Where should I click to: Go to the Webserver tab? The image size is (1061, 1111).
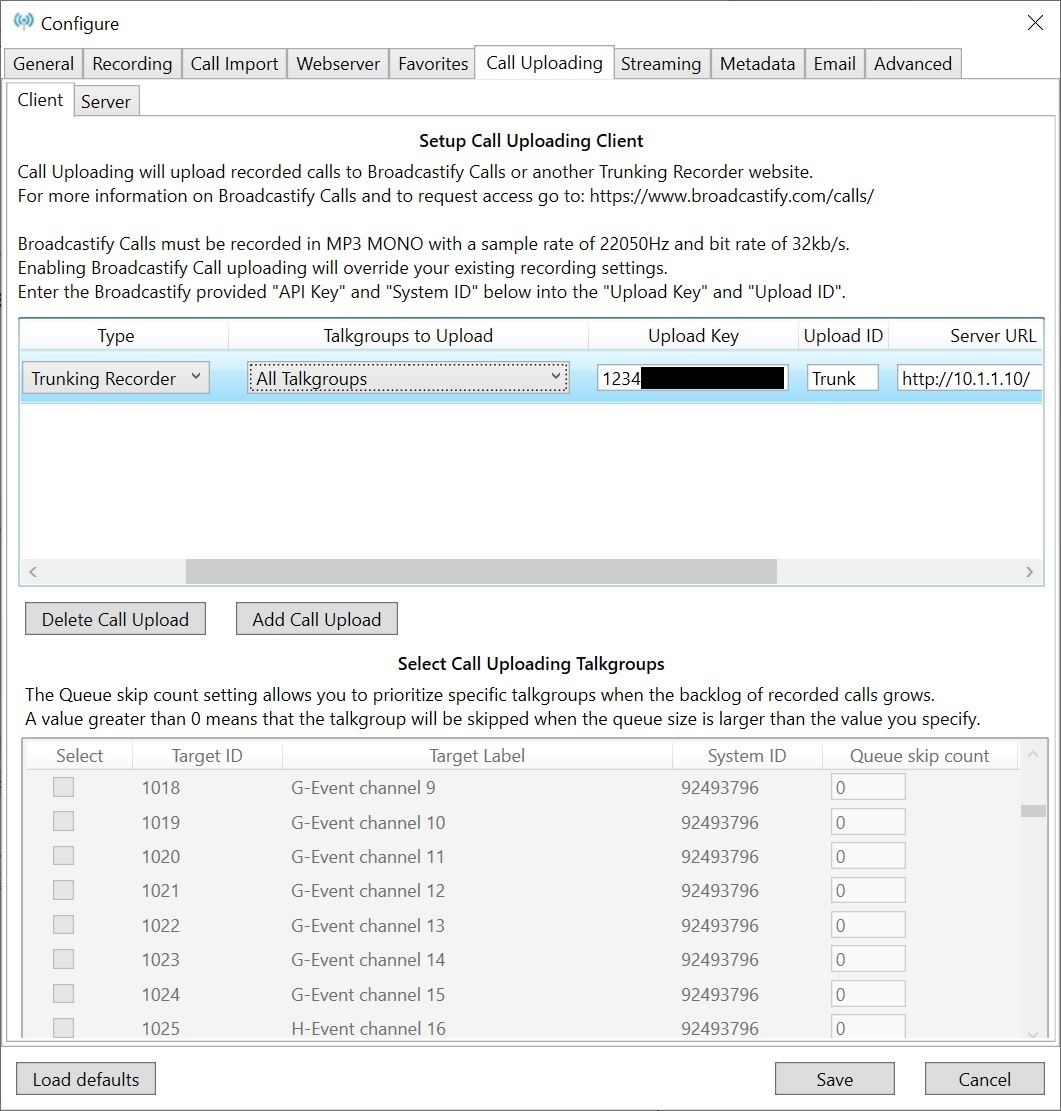tap(338, 64)
